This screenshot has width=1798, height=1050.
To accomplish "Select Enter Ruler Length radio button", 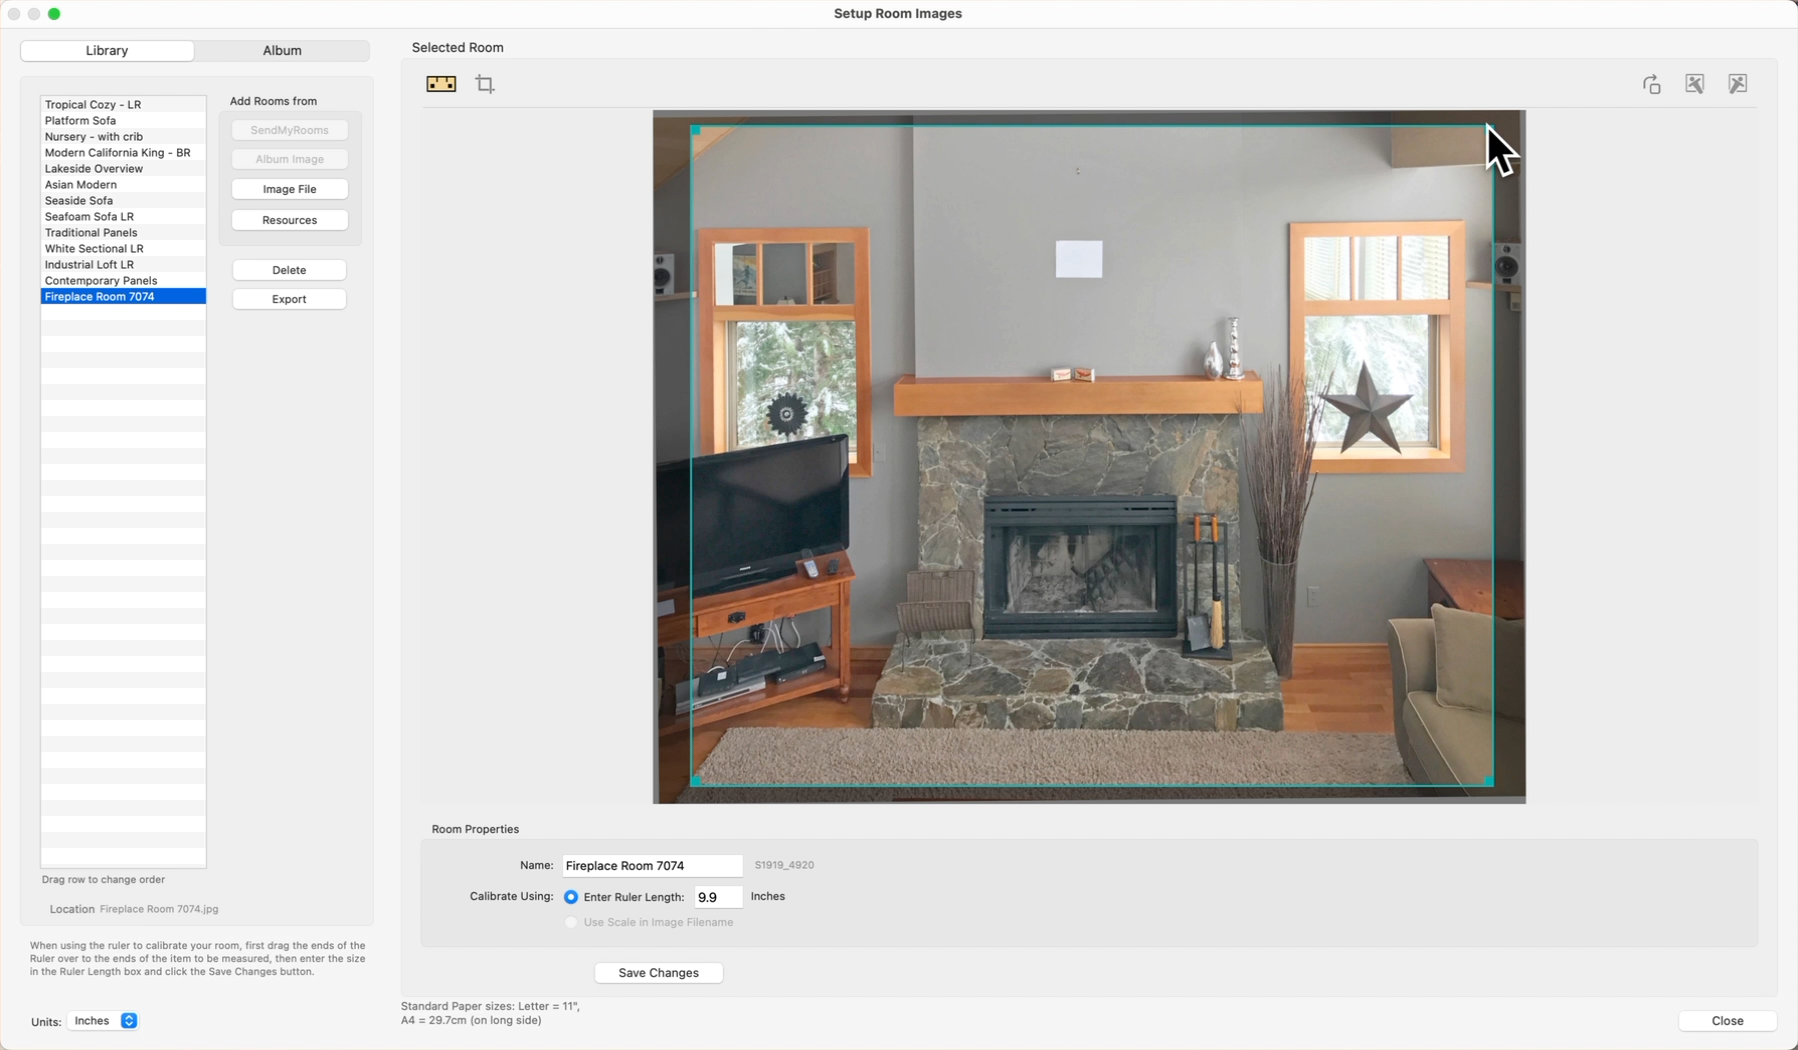I will (571, 897).
